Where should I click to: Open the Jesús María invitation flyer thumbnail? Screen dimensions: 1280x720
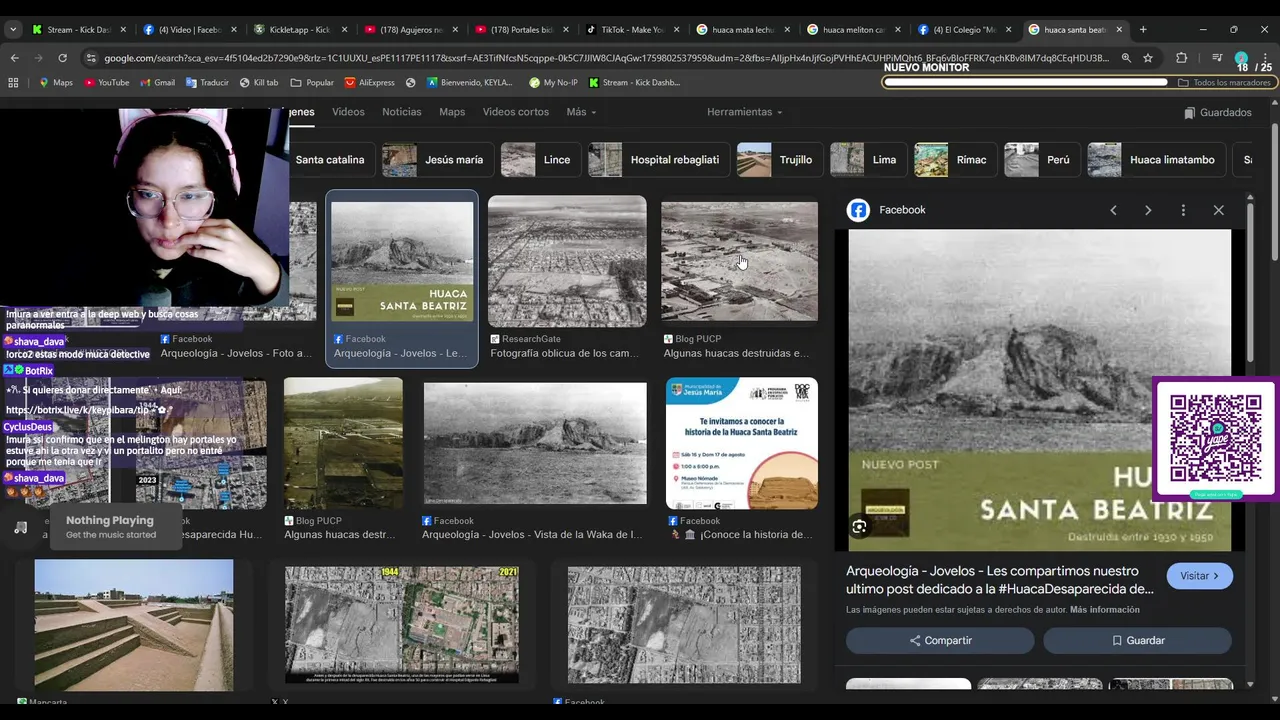(742, 443)
